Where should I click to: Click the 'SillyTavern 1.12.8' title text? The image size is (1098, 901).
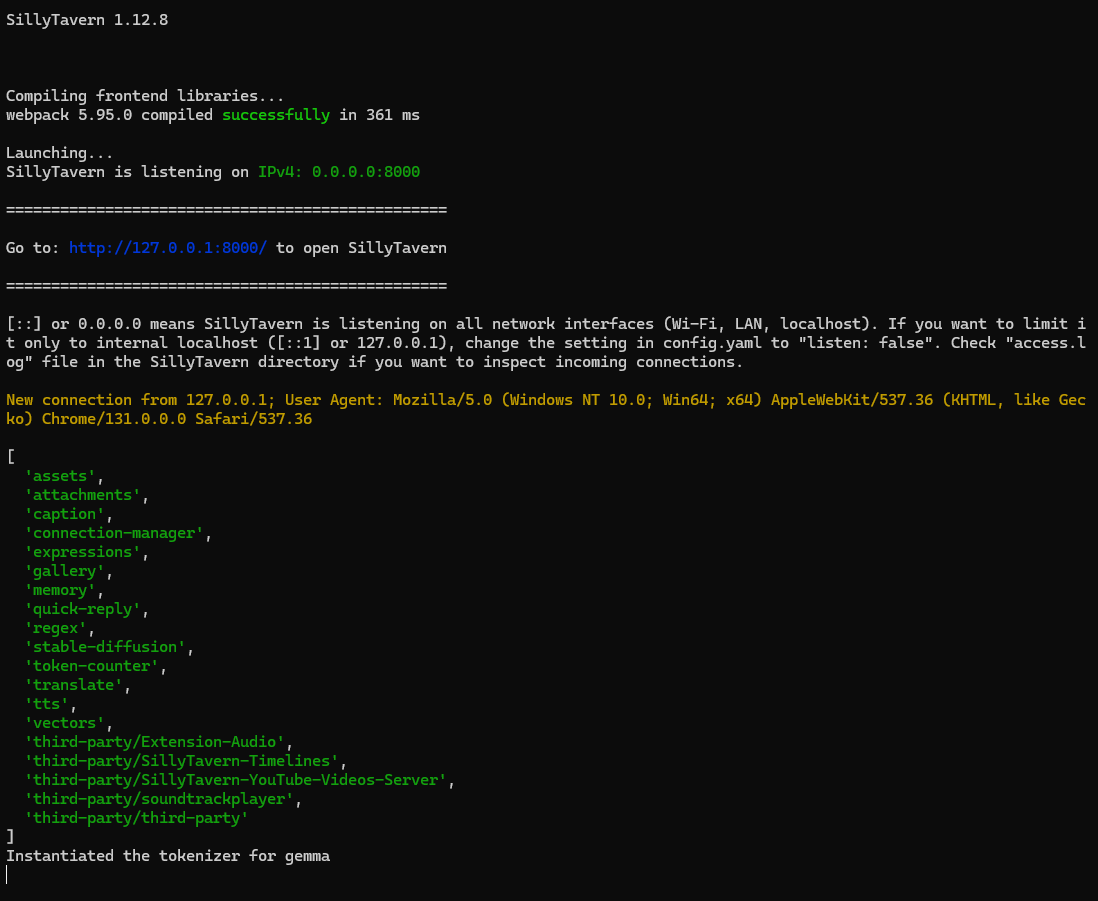(87, 20)
